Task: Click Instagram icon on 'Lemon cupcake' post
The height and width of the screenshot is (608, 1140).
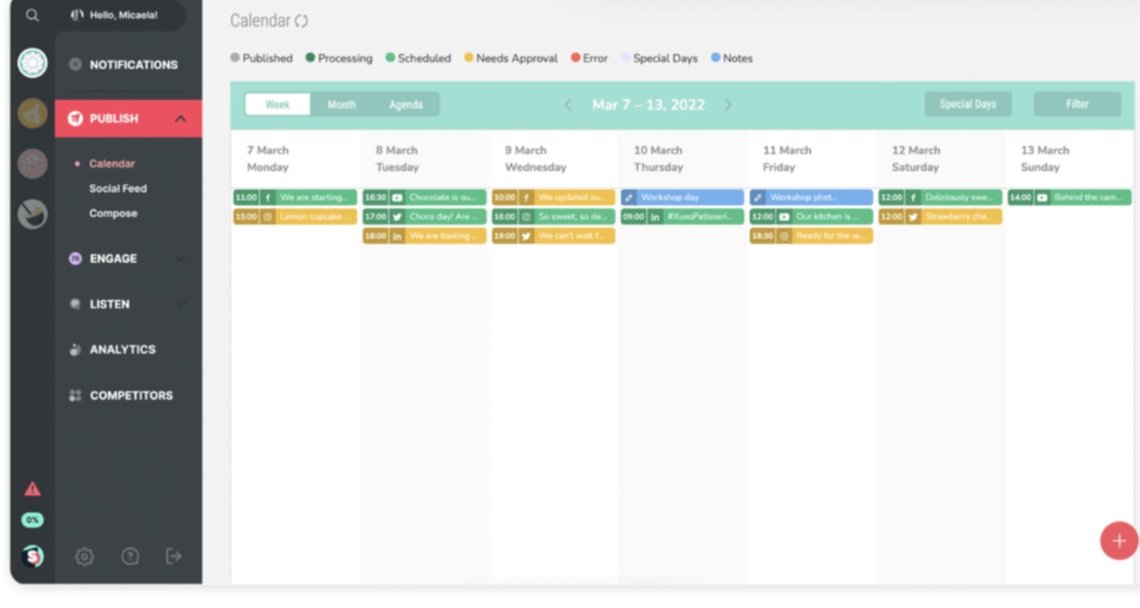Action: (268, 217)
